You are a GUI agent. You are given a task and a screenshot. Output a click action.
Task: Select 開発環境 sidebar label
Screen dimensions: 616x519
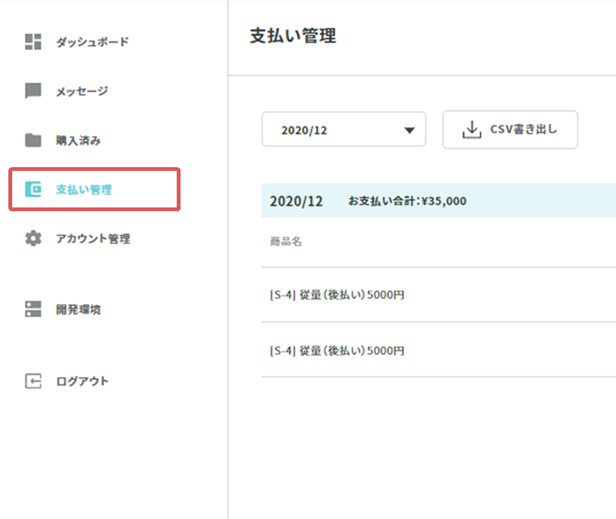[79, 310]
